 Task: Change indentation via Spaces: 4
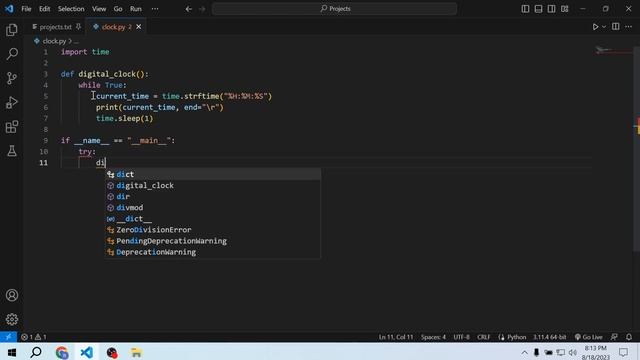point(433,337)
